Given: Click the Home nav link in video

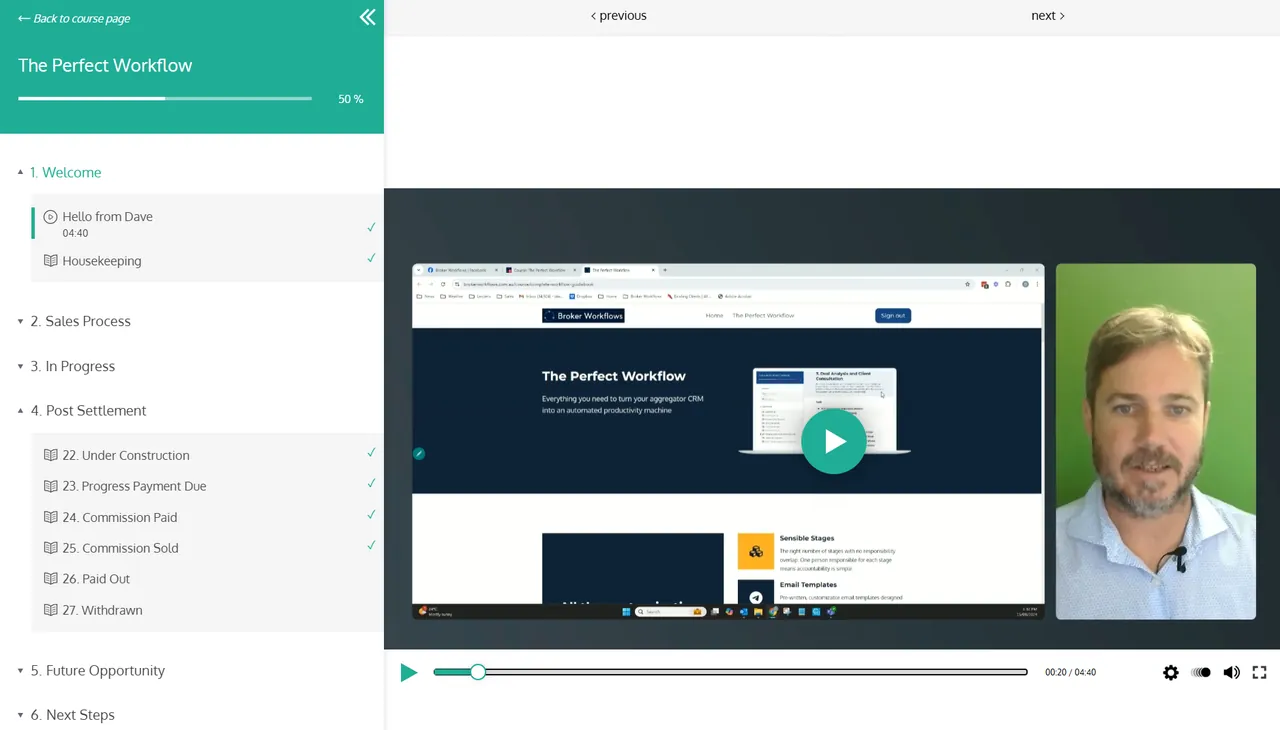Looking at the screenshot, I should (714, 315).
